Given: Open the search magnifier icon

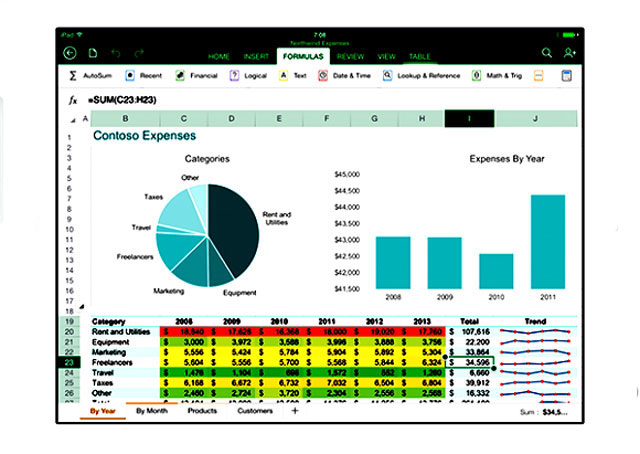Looking at the screenshot, I should pyautogui.click(x=547, y=53).
